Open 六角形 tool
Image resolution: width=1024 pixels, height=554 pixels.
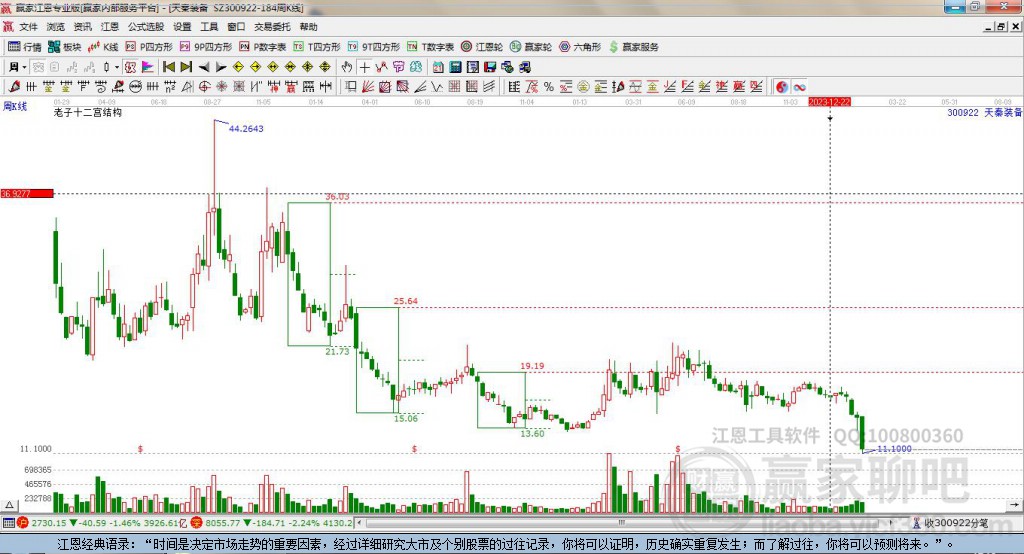(x=580, y=47)
